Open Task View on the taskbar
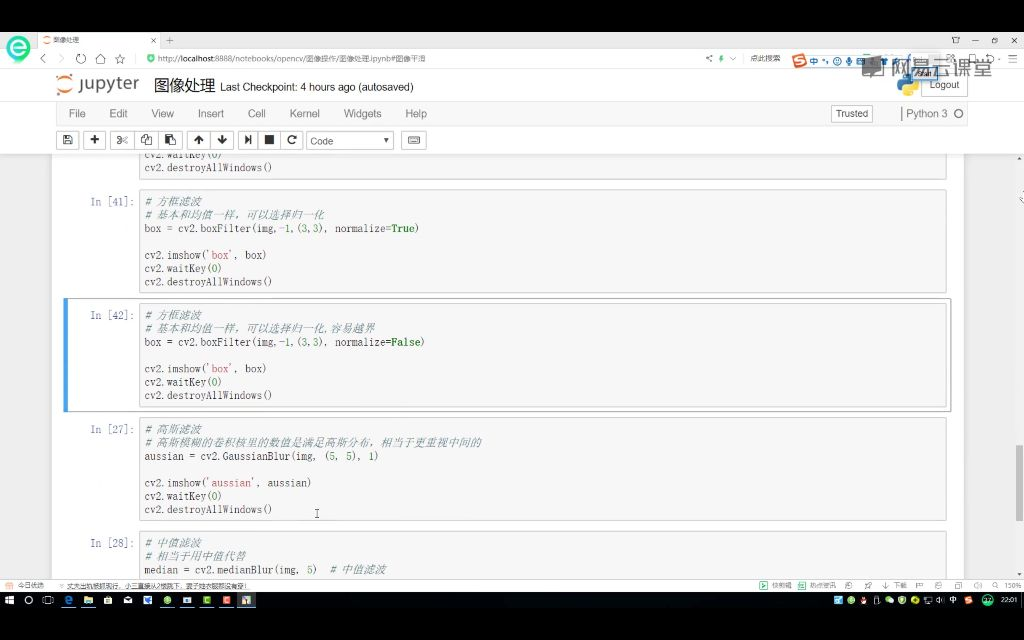Image resolution: width=1024 pixels, height=640 pixels. [x=48, y=600]
